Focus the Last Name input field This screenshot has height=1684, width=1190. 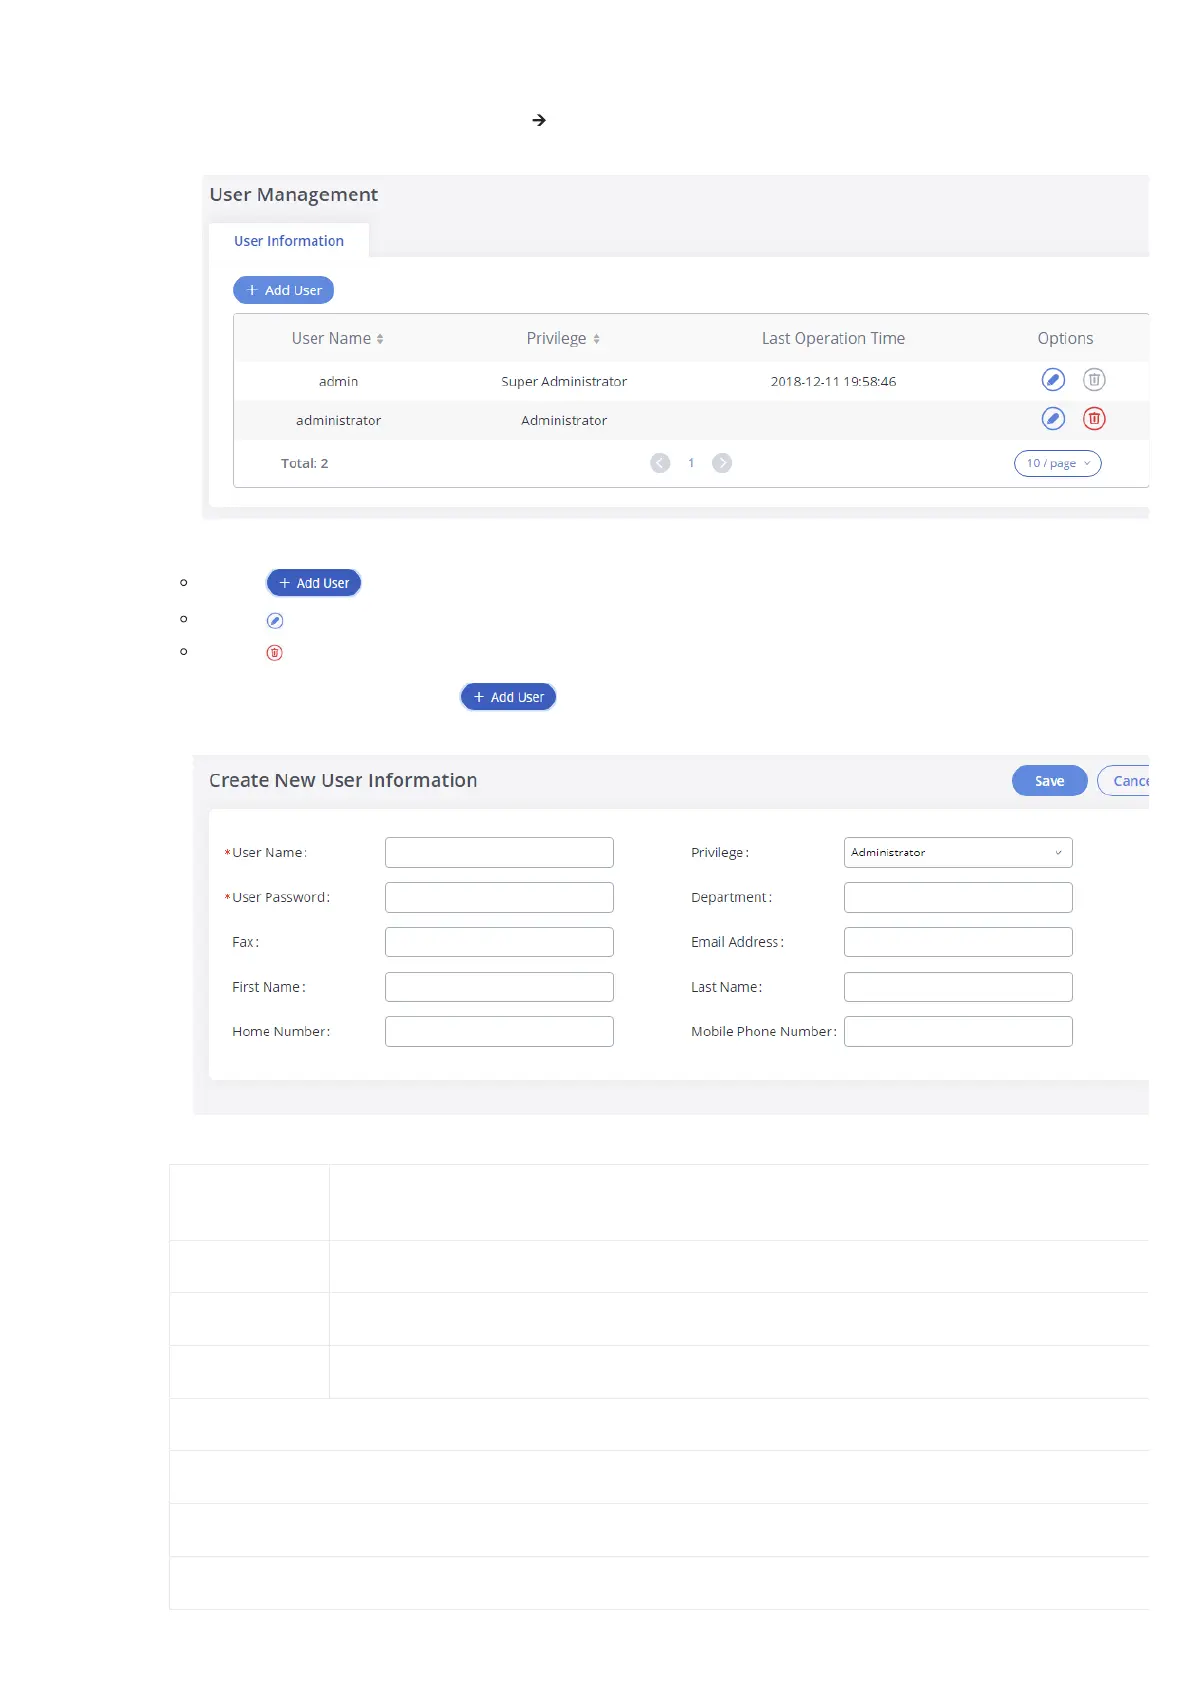point(958,987)
